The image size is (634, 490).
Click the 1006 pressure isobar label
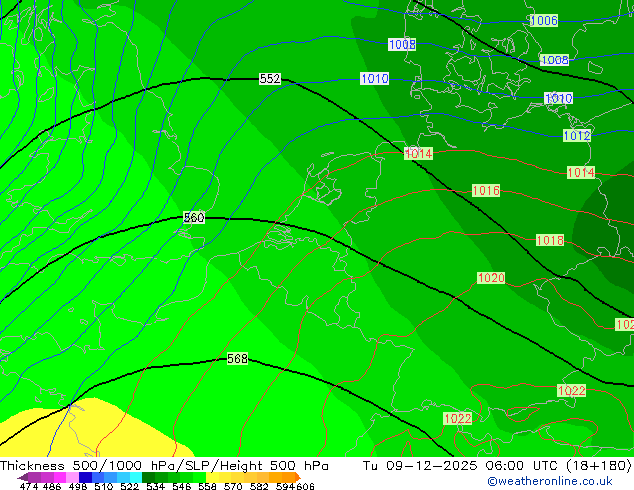pos(544,21)
